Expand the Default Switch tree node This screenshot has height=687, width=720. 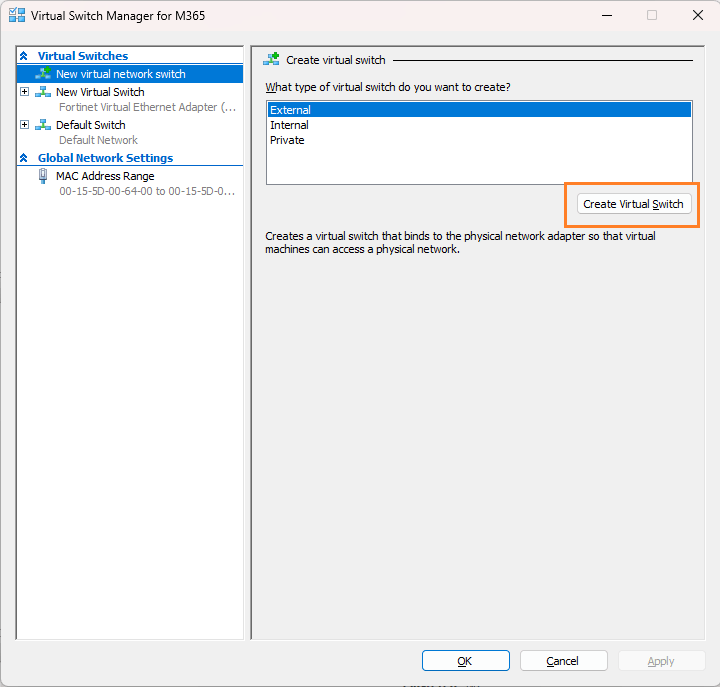tap(25, 125)
